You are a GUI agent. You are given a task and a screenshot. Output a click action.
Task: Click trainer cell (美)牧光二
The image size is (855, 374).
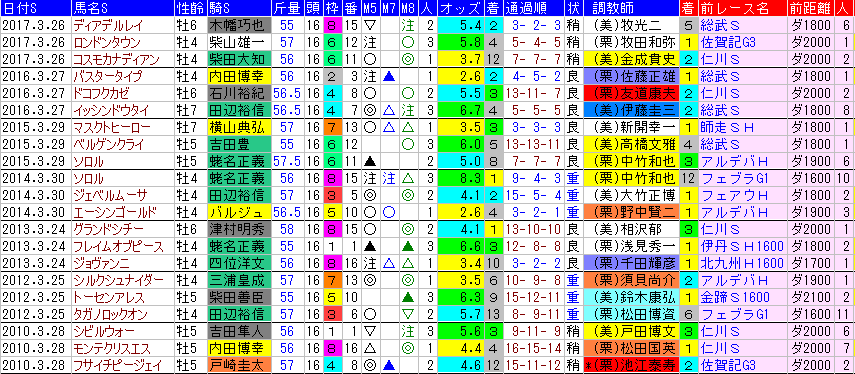(x=631, y=25)
